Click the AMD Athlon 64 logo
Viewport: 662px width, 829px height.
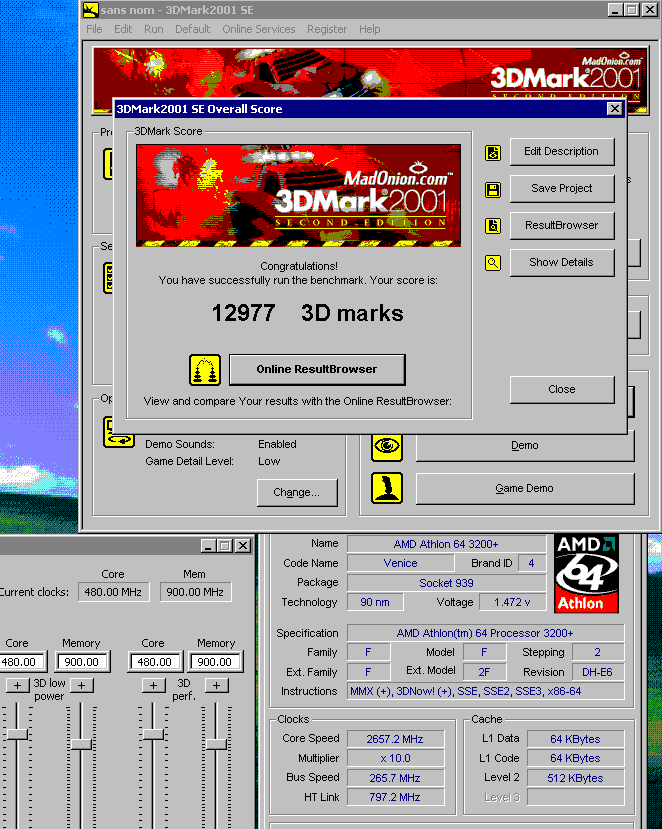pos(586,574)
